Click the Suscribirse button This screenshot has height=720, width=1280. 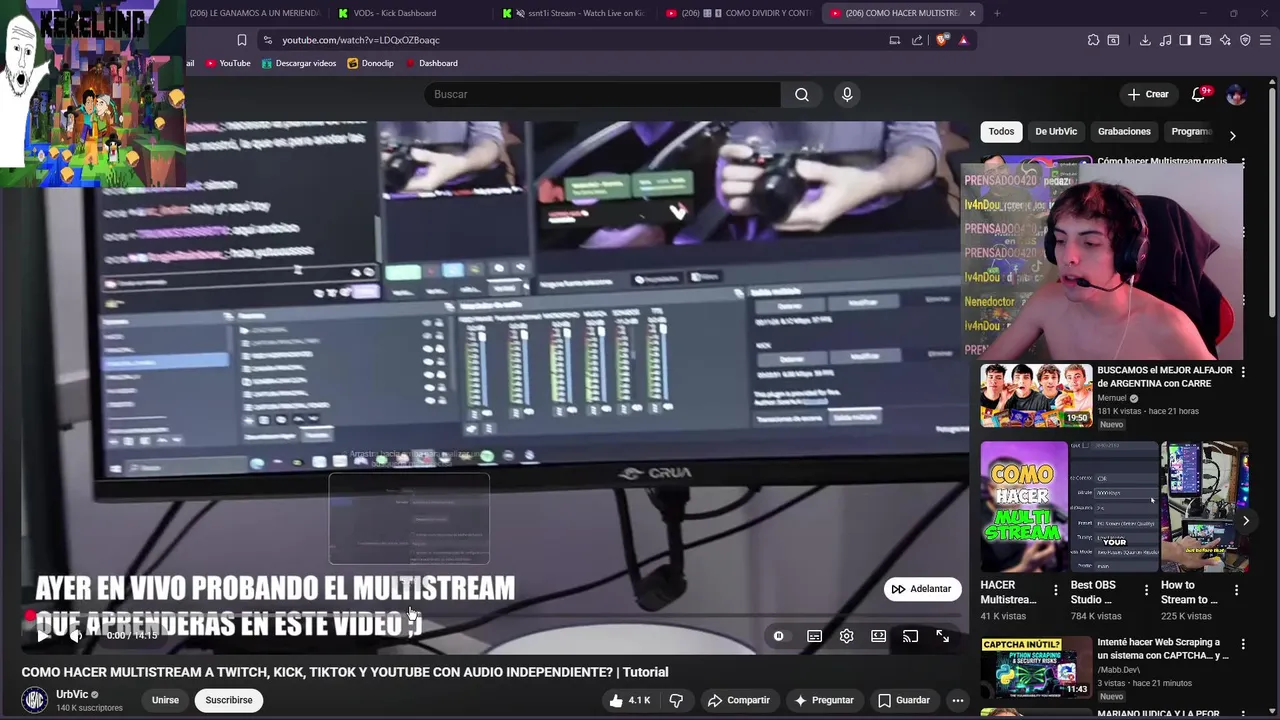229,700
